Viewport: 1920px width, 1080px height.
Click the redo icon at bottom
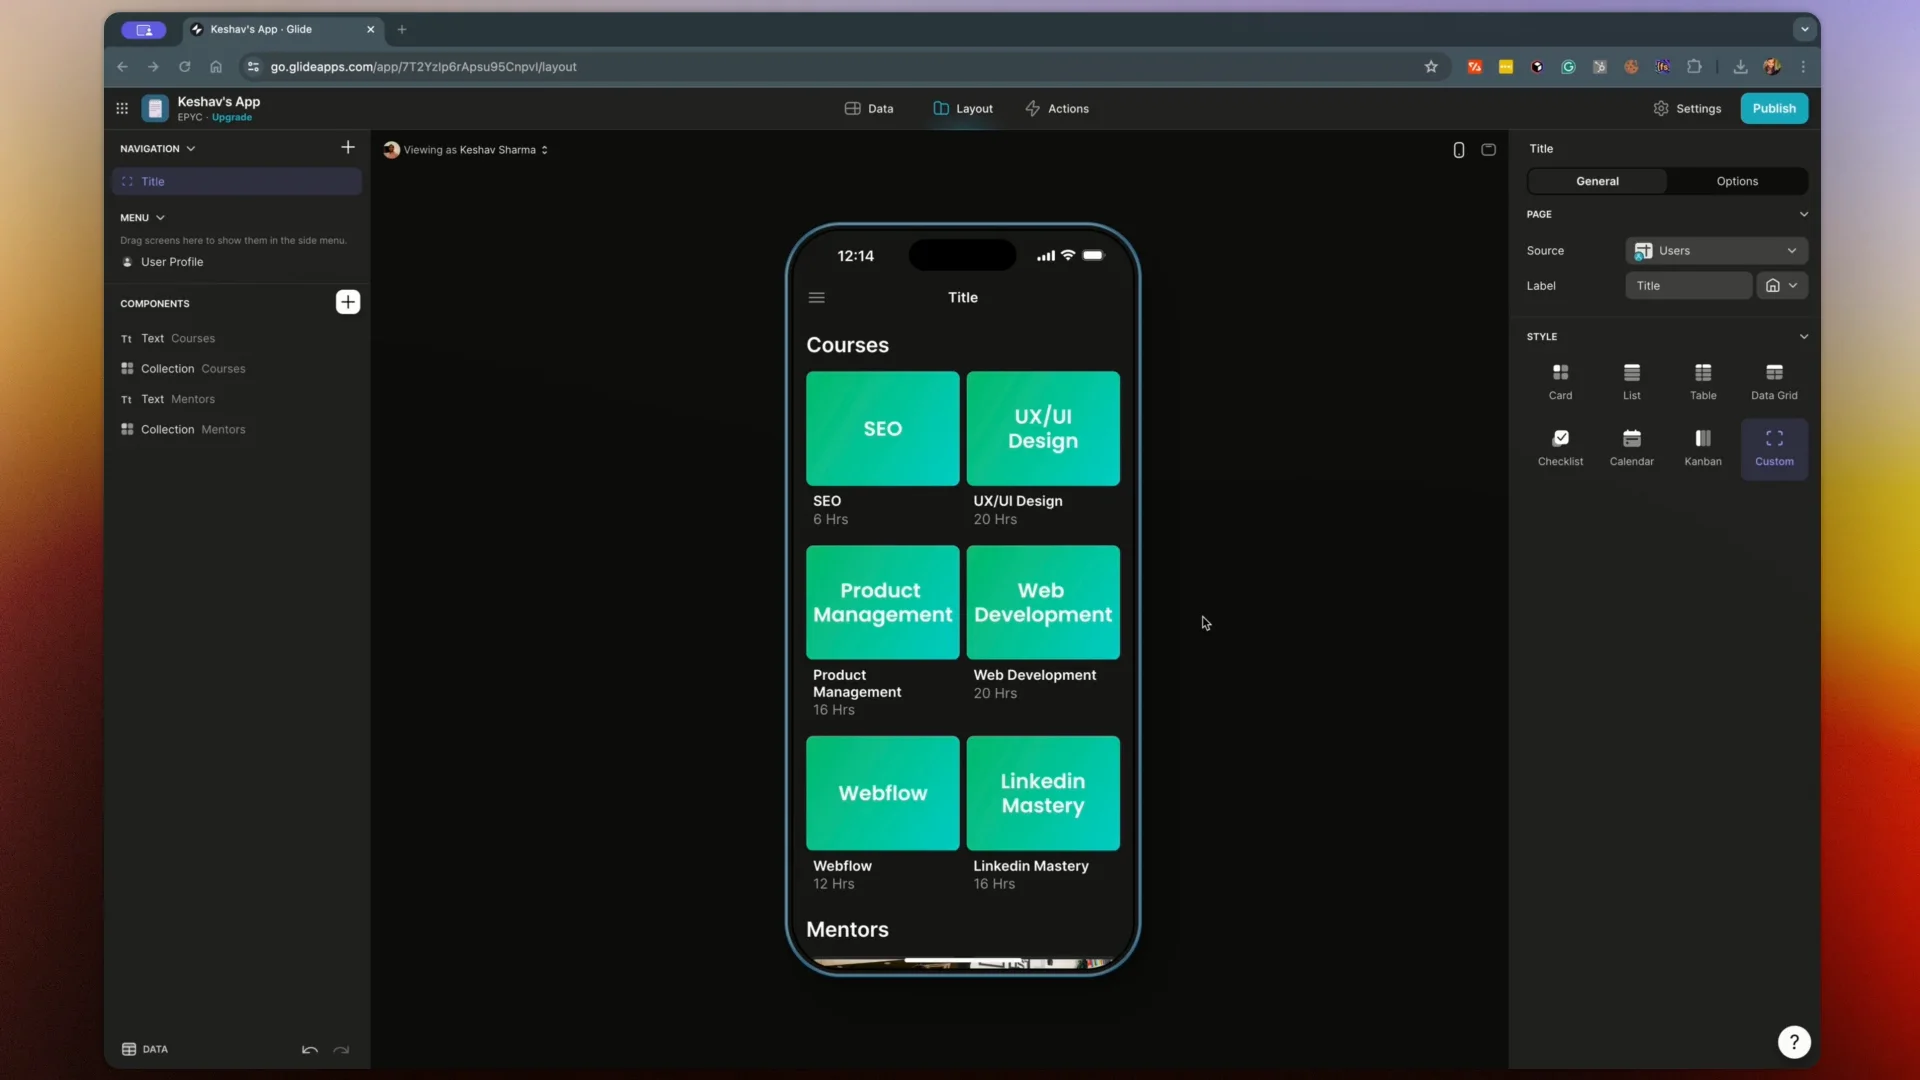pyautogui.click(x=341, y=1049)
